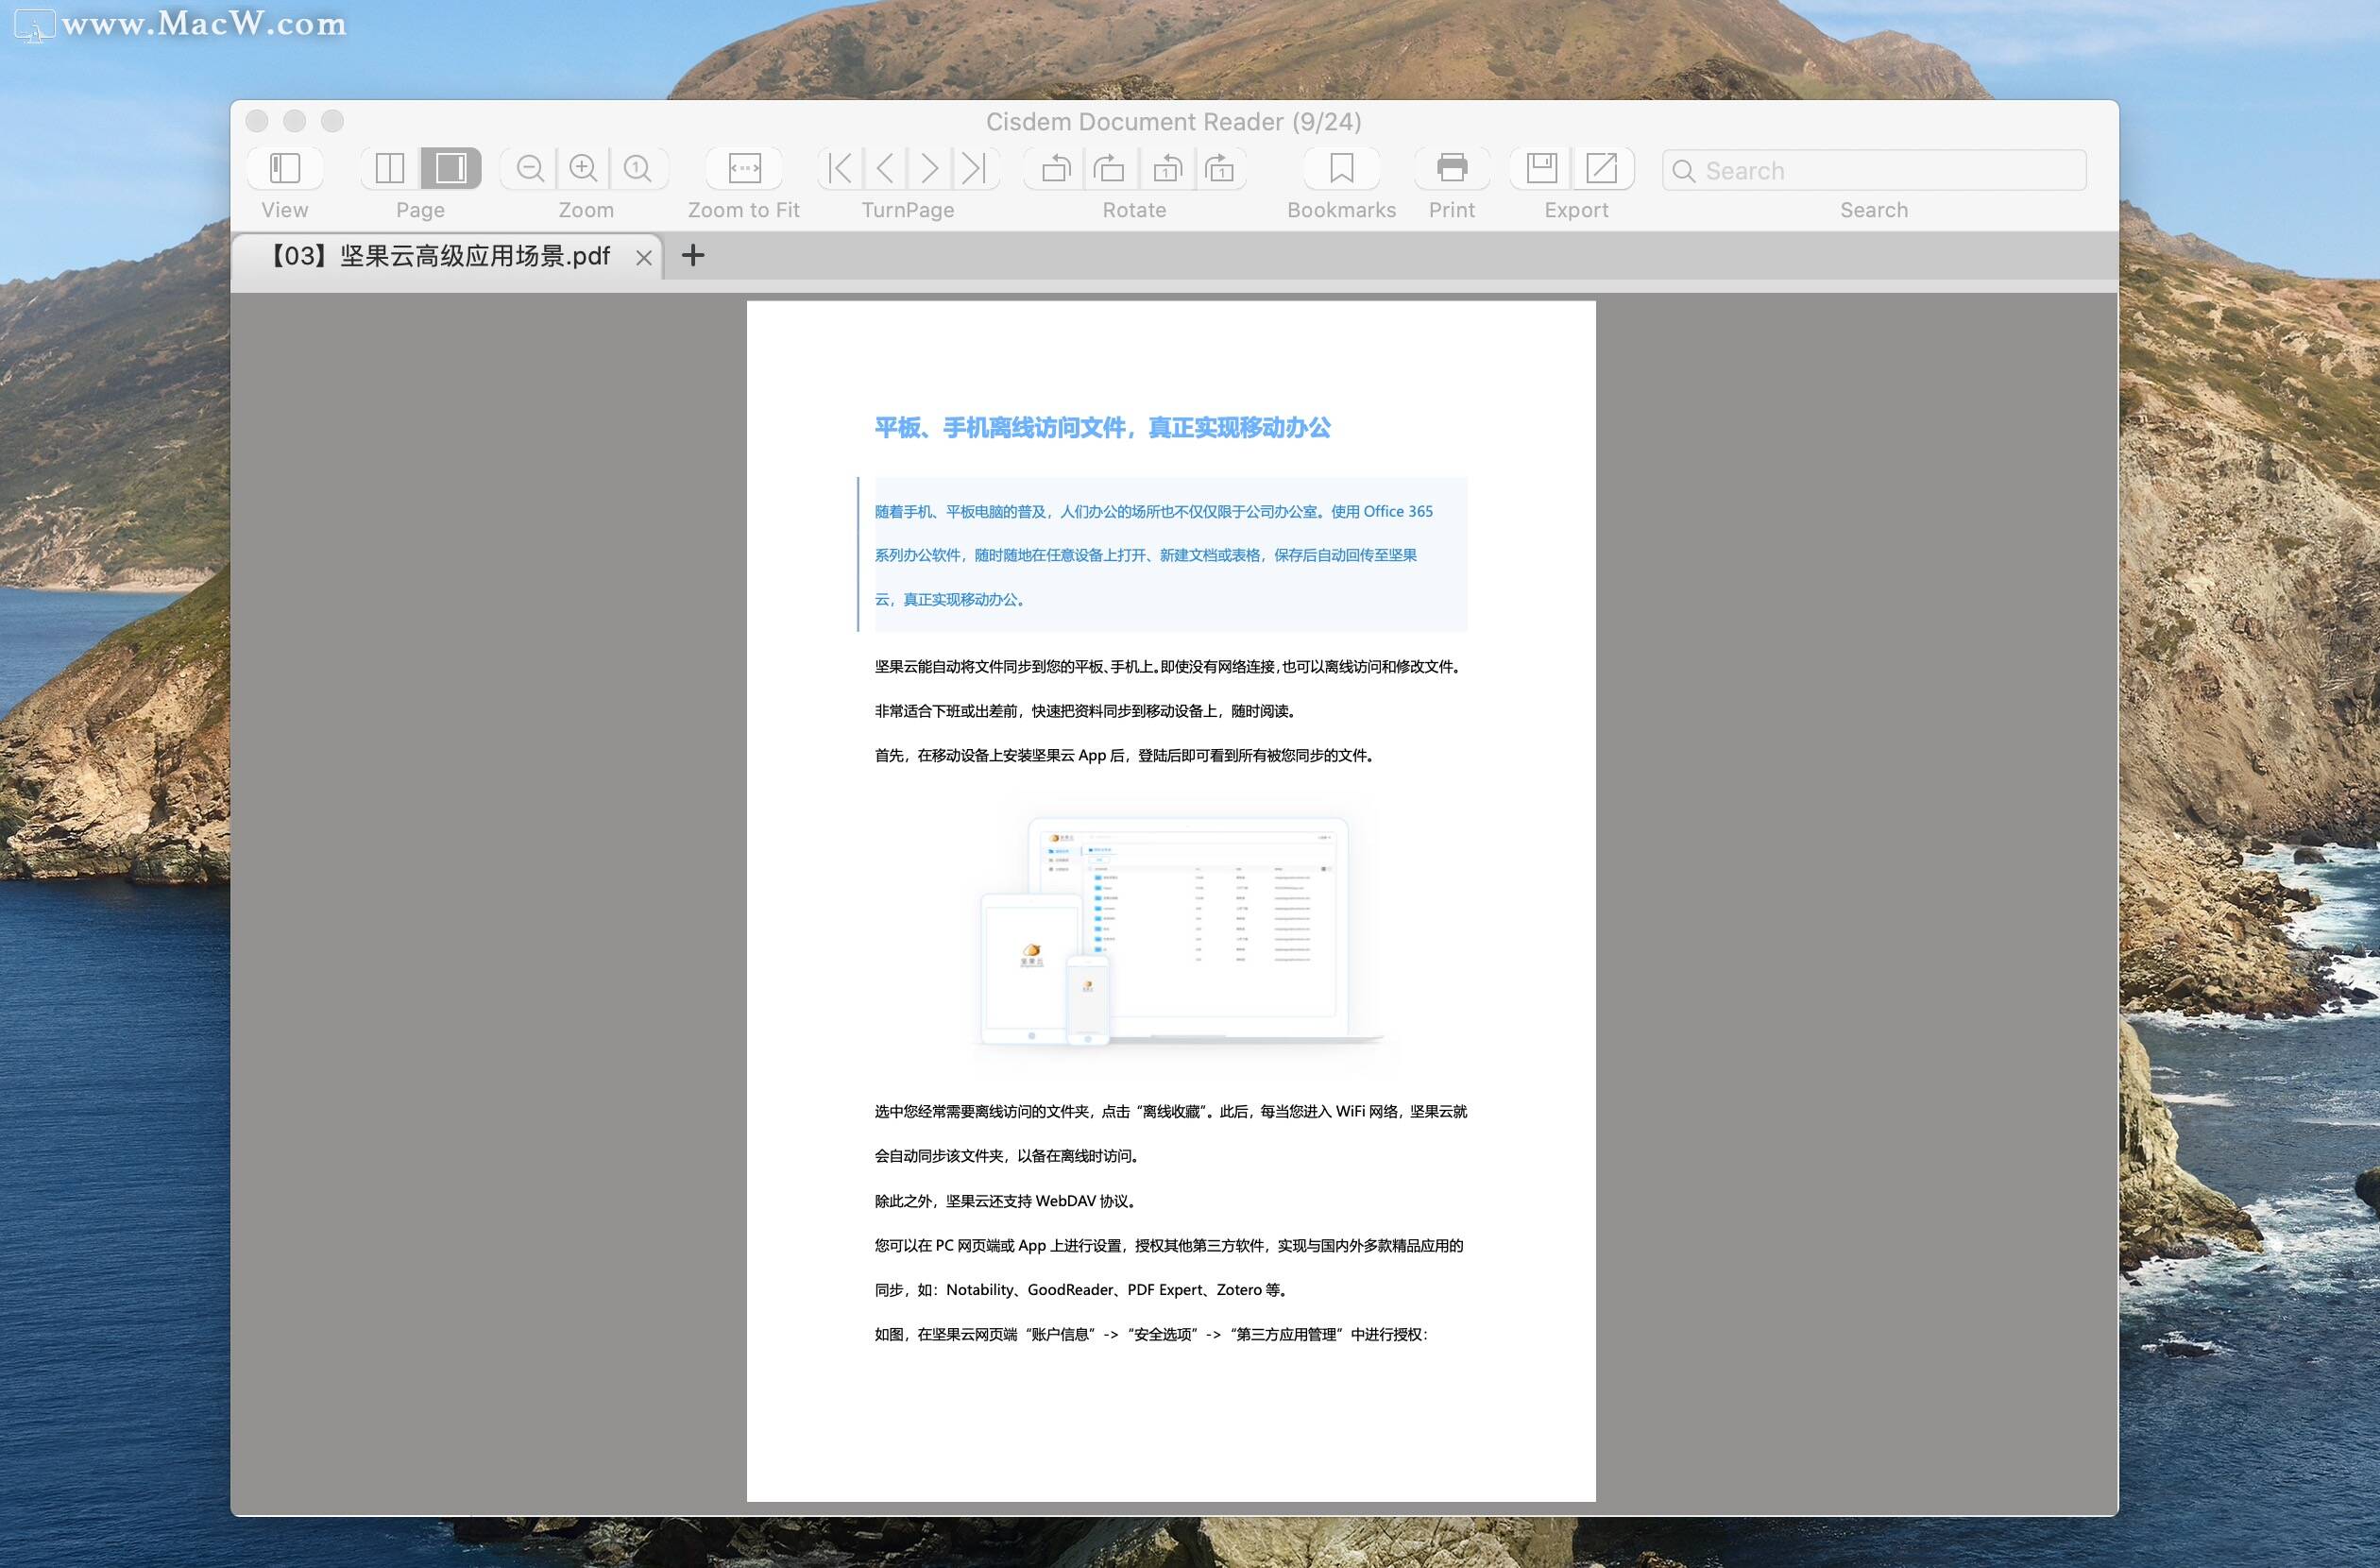The width and height of the screenshot is (2380, 1568).
Task: Jump to the last page
Action: coord(975,168)
